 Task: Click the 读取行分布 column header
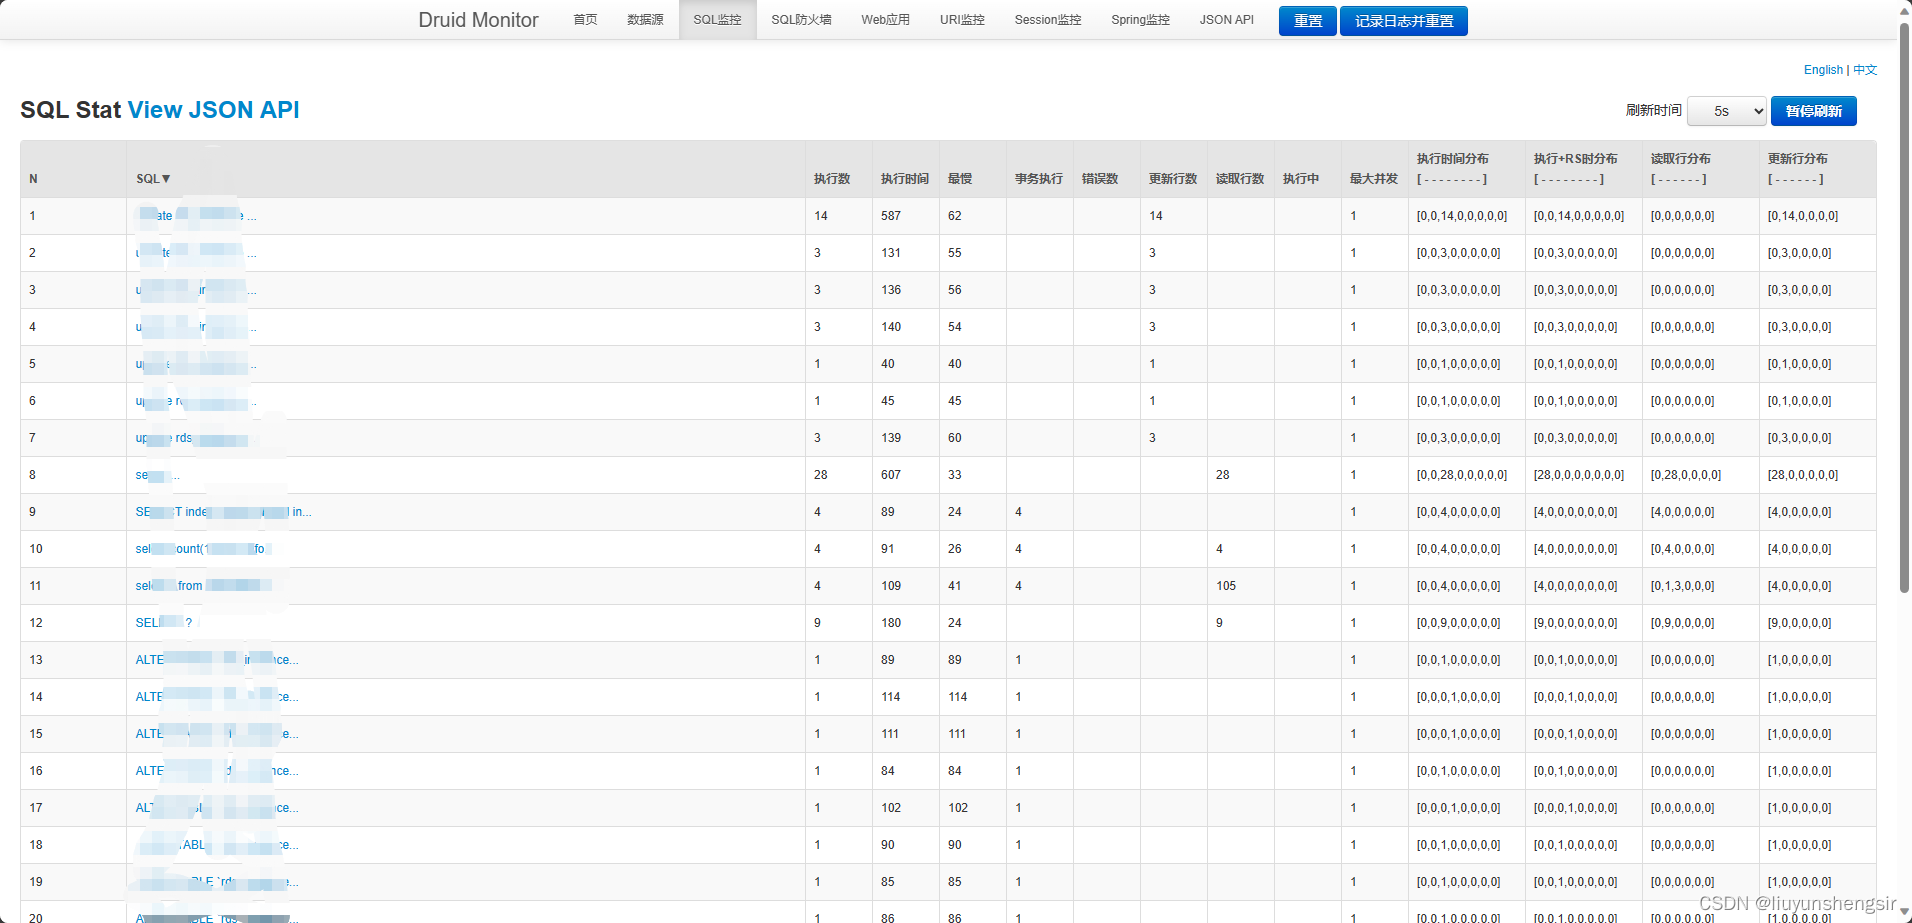[x=1680, y=159]
